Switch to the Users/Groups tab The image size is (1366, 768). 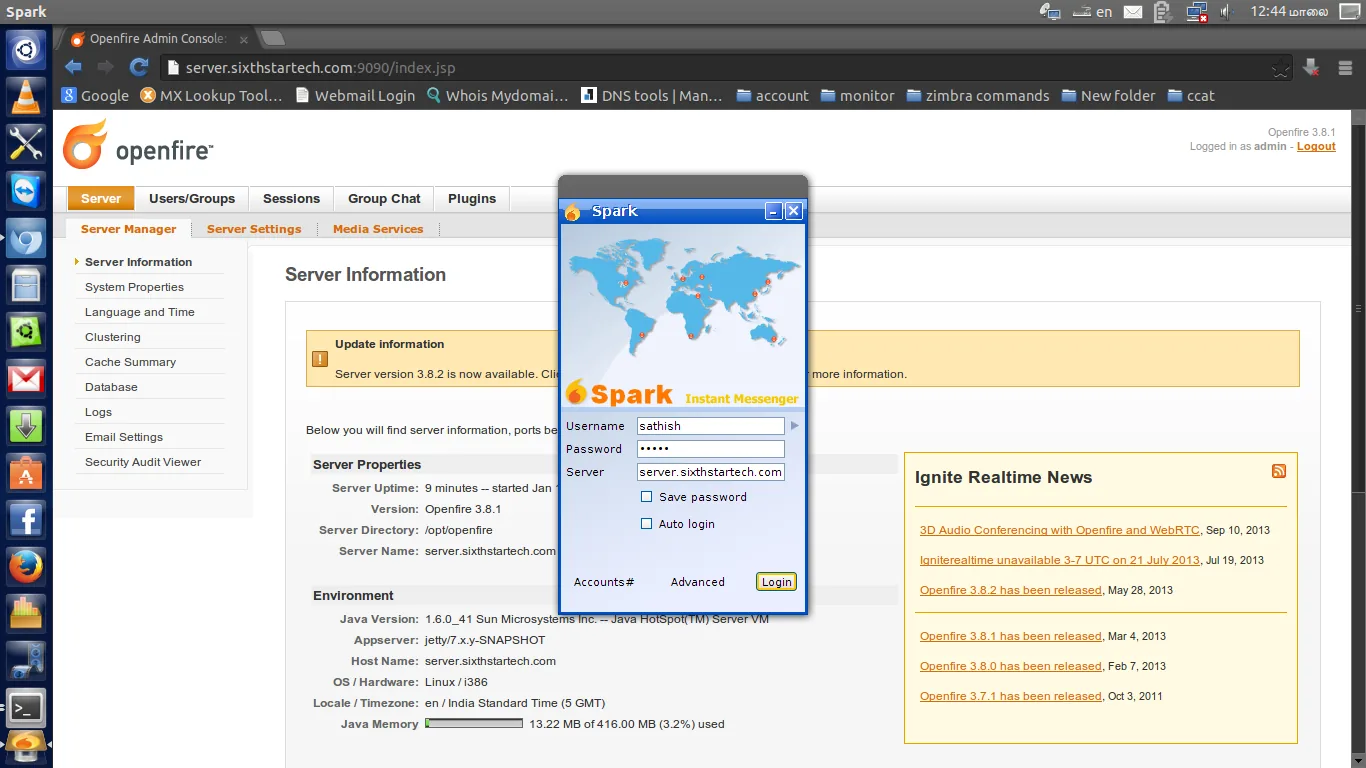click(x=192, y=199)
